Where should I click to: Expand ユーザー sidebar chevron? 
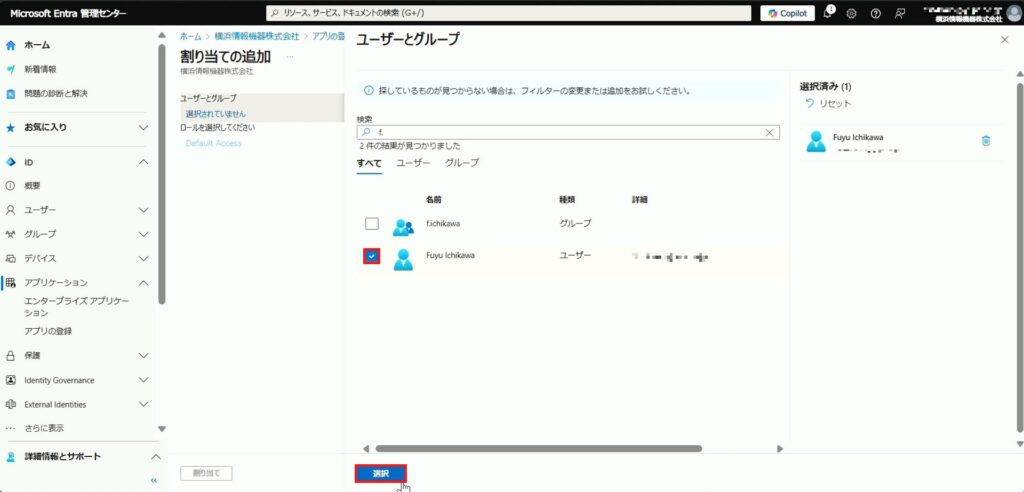point(144,210)
